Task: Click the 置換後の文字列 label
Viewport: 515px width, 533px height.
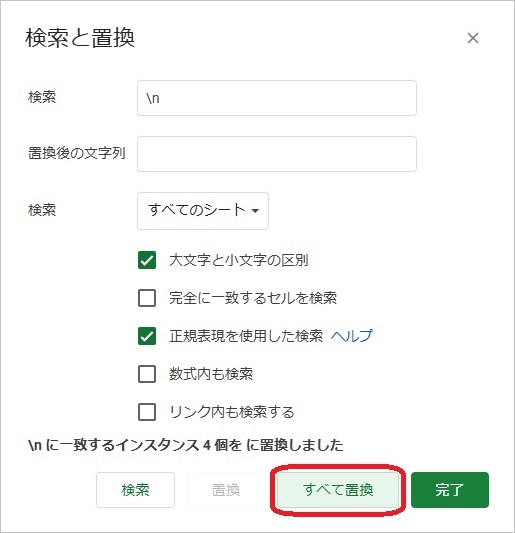Action: tap(77, 153)
